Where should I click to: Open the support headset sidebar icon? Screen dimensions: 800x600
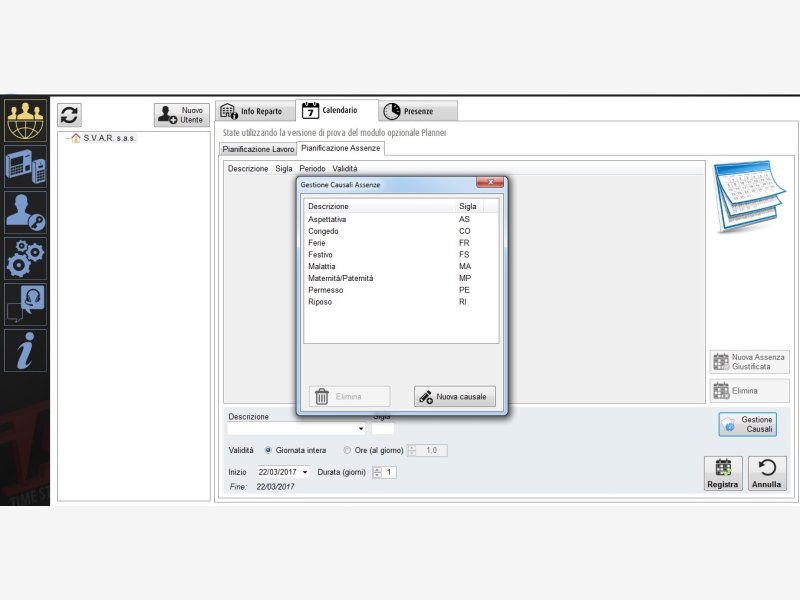point(25,304)
